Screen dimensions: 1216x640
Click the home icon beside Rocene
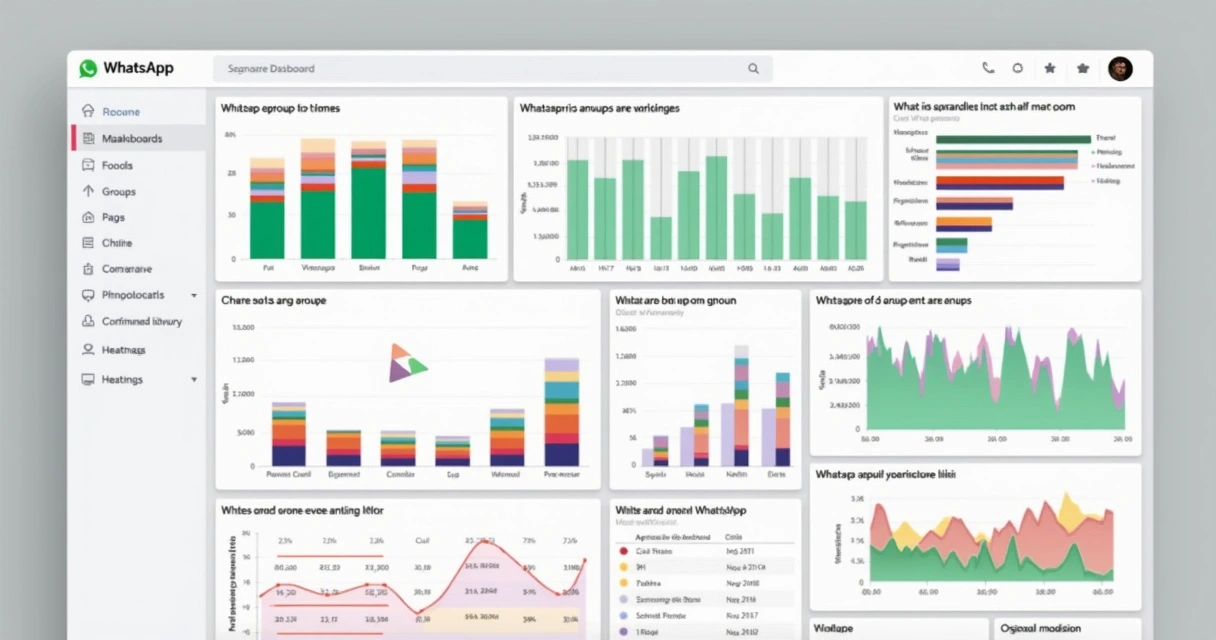88,112
